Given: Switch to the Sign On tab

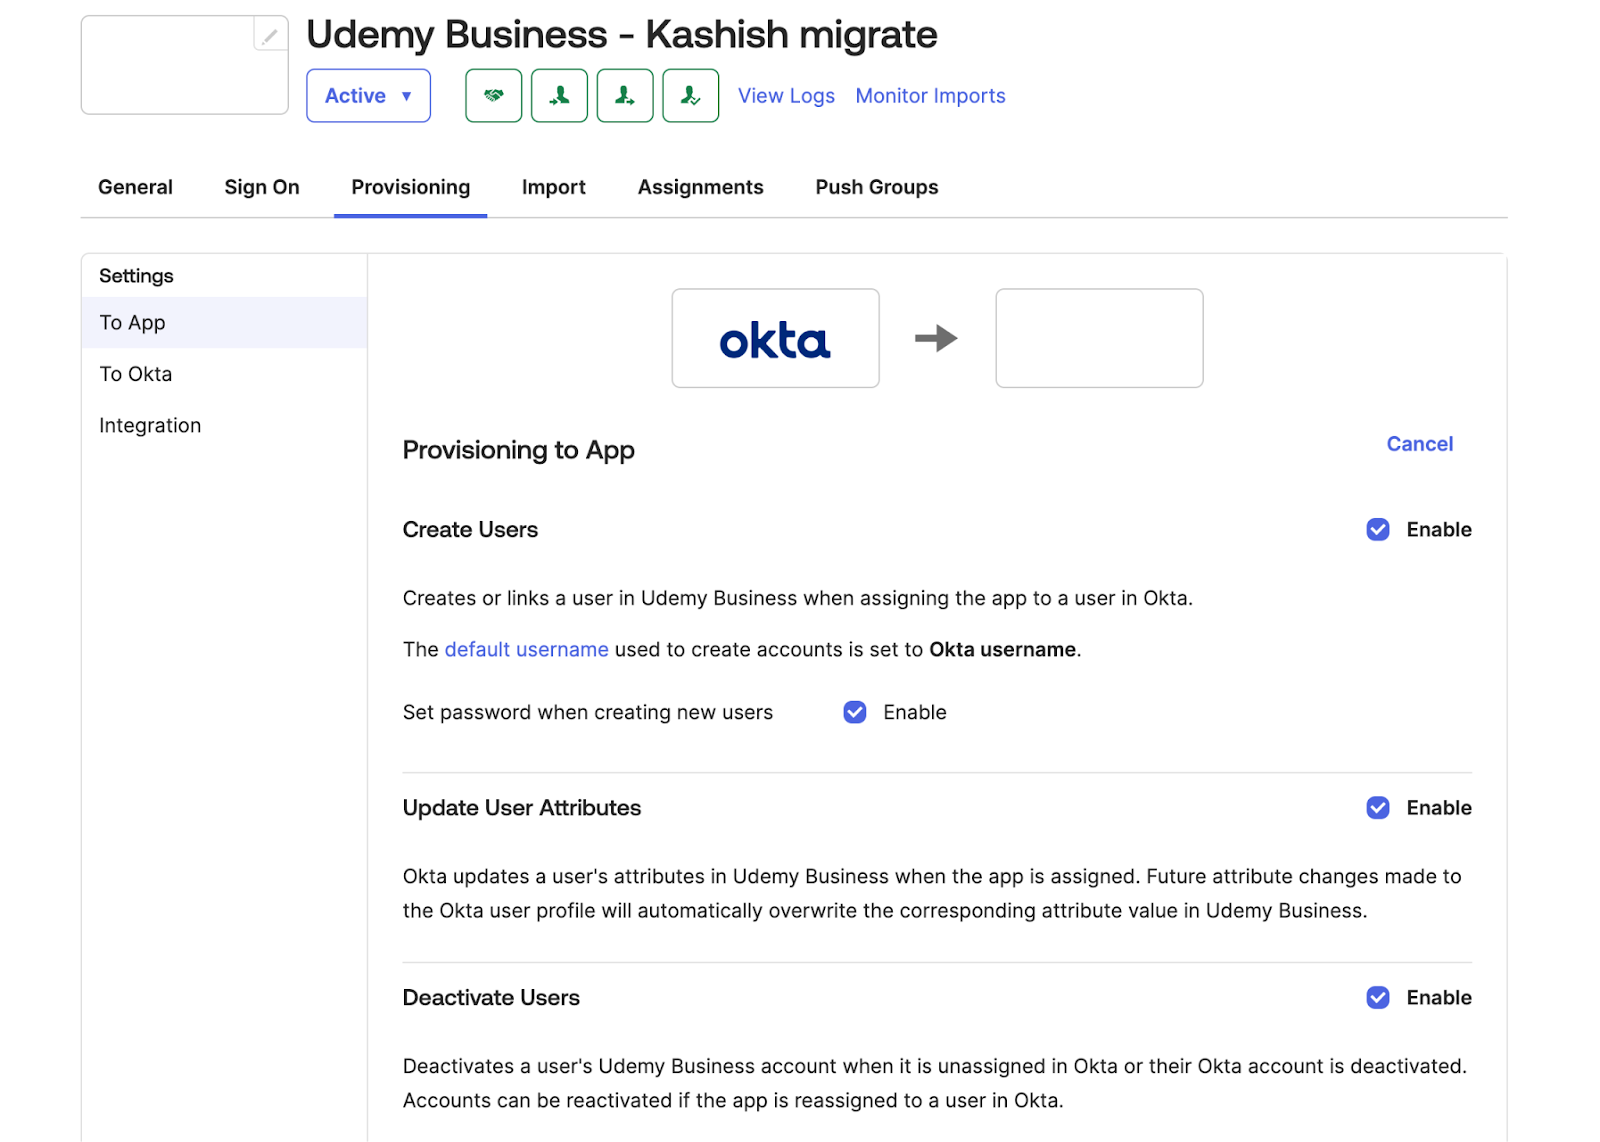Looking at the screenshot, I should point(262,187).
